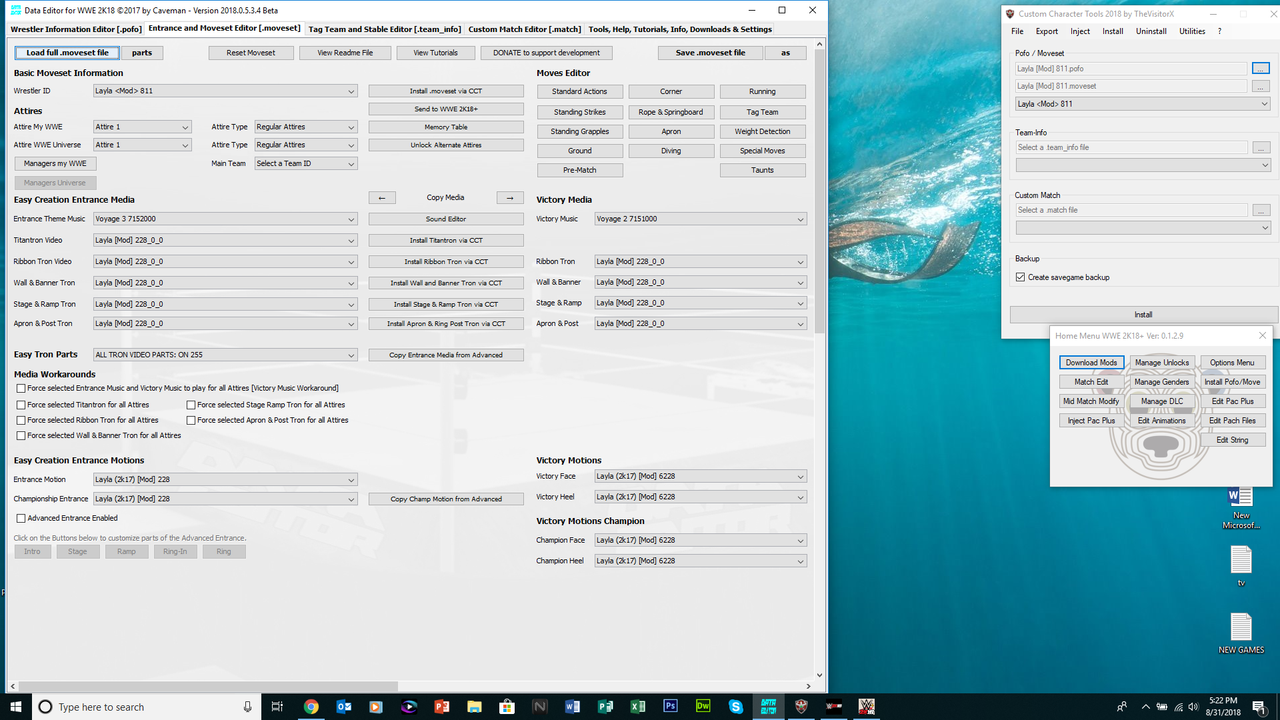
Task: Open the Inject menu in Custom Character Tools
Action: click(x=1080, y=31)
